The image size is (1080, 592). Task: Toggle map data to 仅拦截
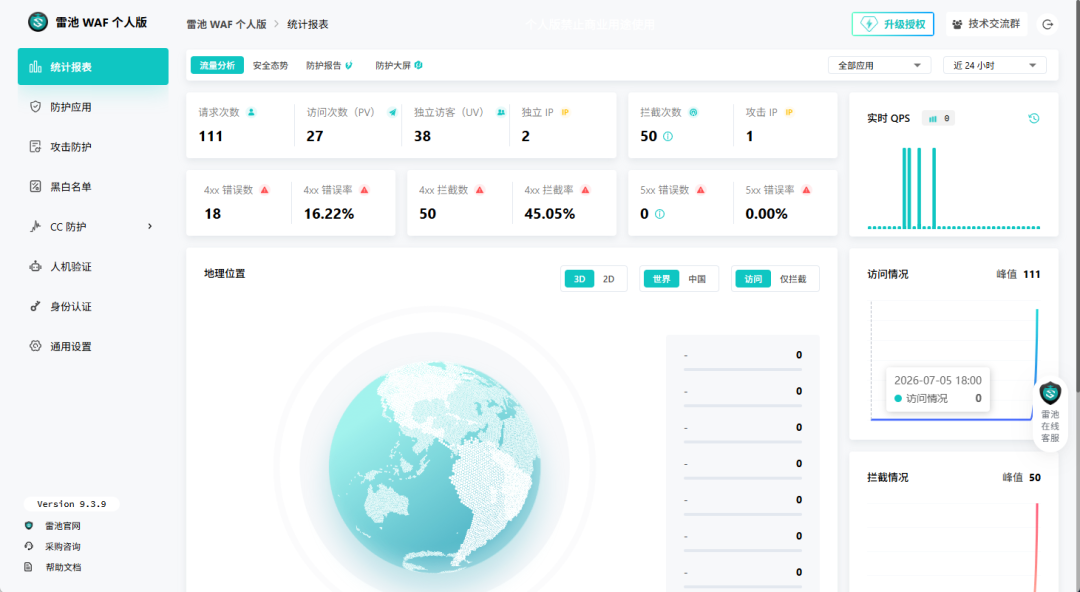pos(793,279)
